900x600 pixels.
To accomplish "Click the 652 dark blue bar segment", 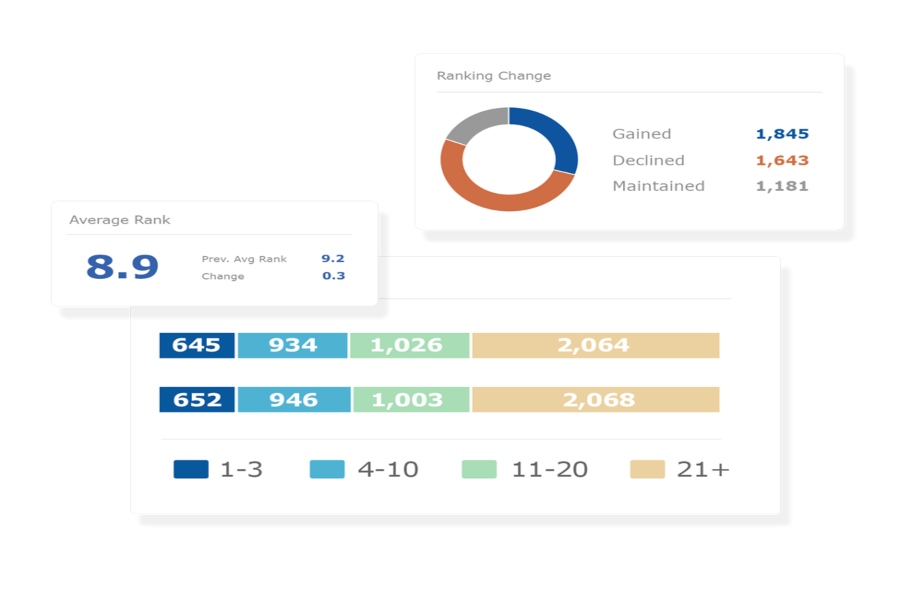I will point(198,399).
